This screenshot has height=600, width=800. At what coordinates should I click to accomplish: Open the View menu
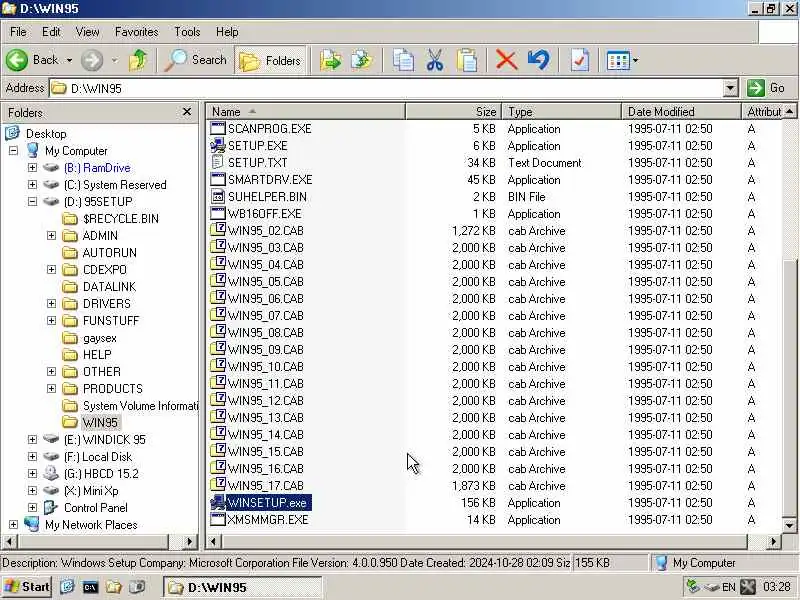point(87,32)
